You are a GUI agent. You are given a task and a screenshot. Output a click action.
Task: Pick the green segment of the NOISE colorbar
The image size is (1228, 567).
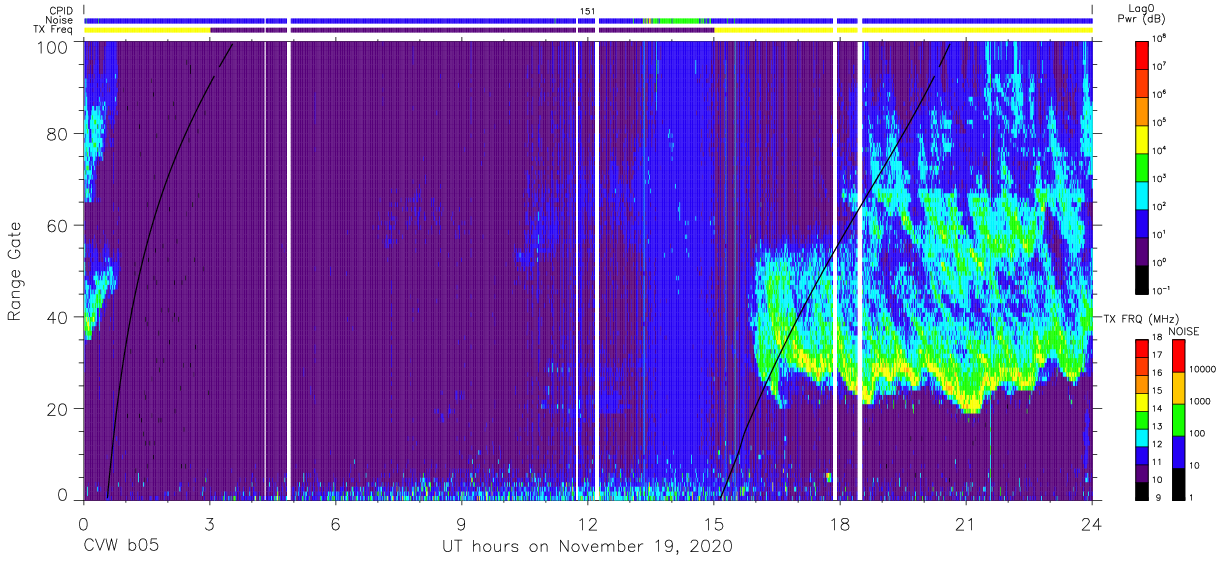pyautogui.click(x=1178, y=420)
